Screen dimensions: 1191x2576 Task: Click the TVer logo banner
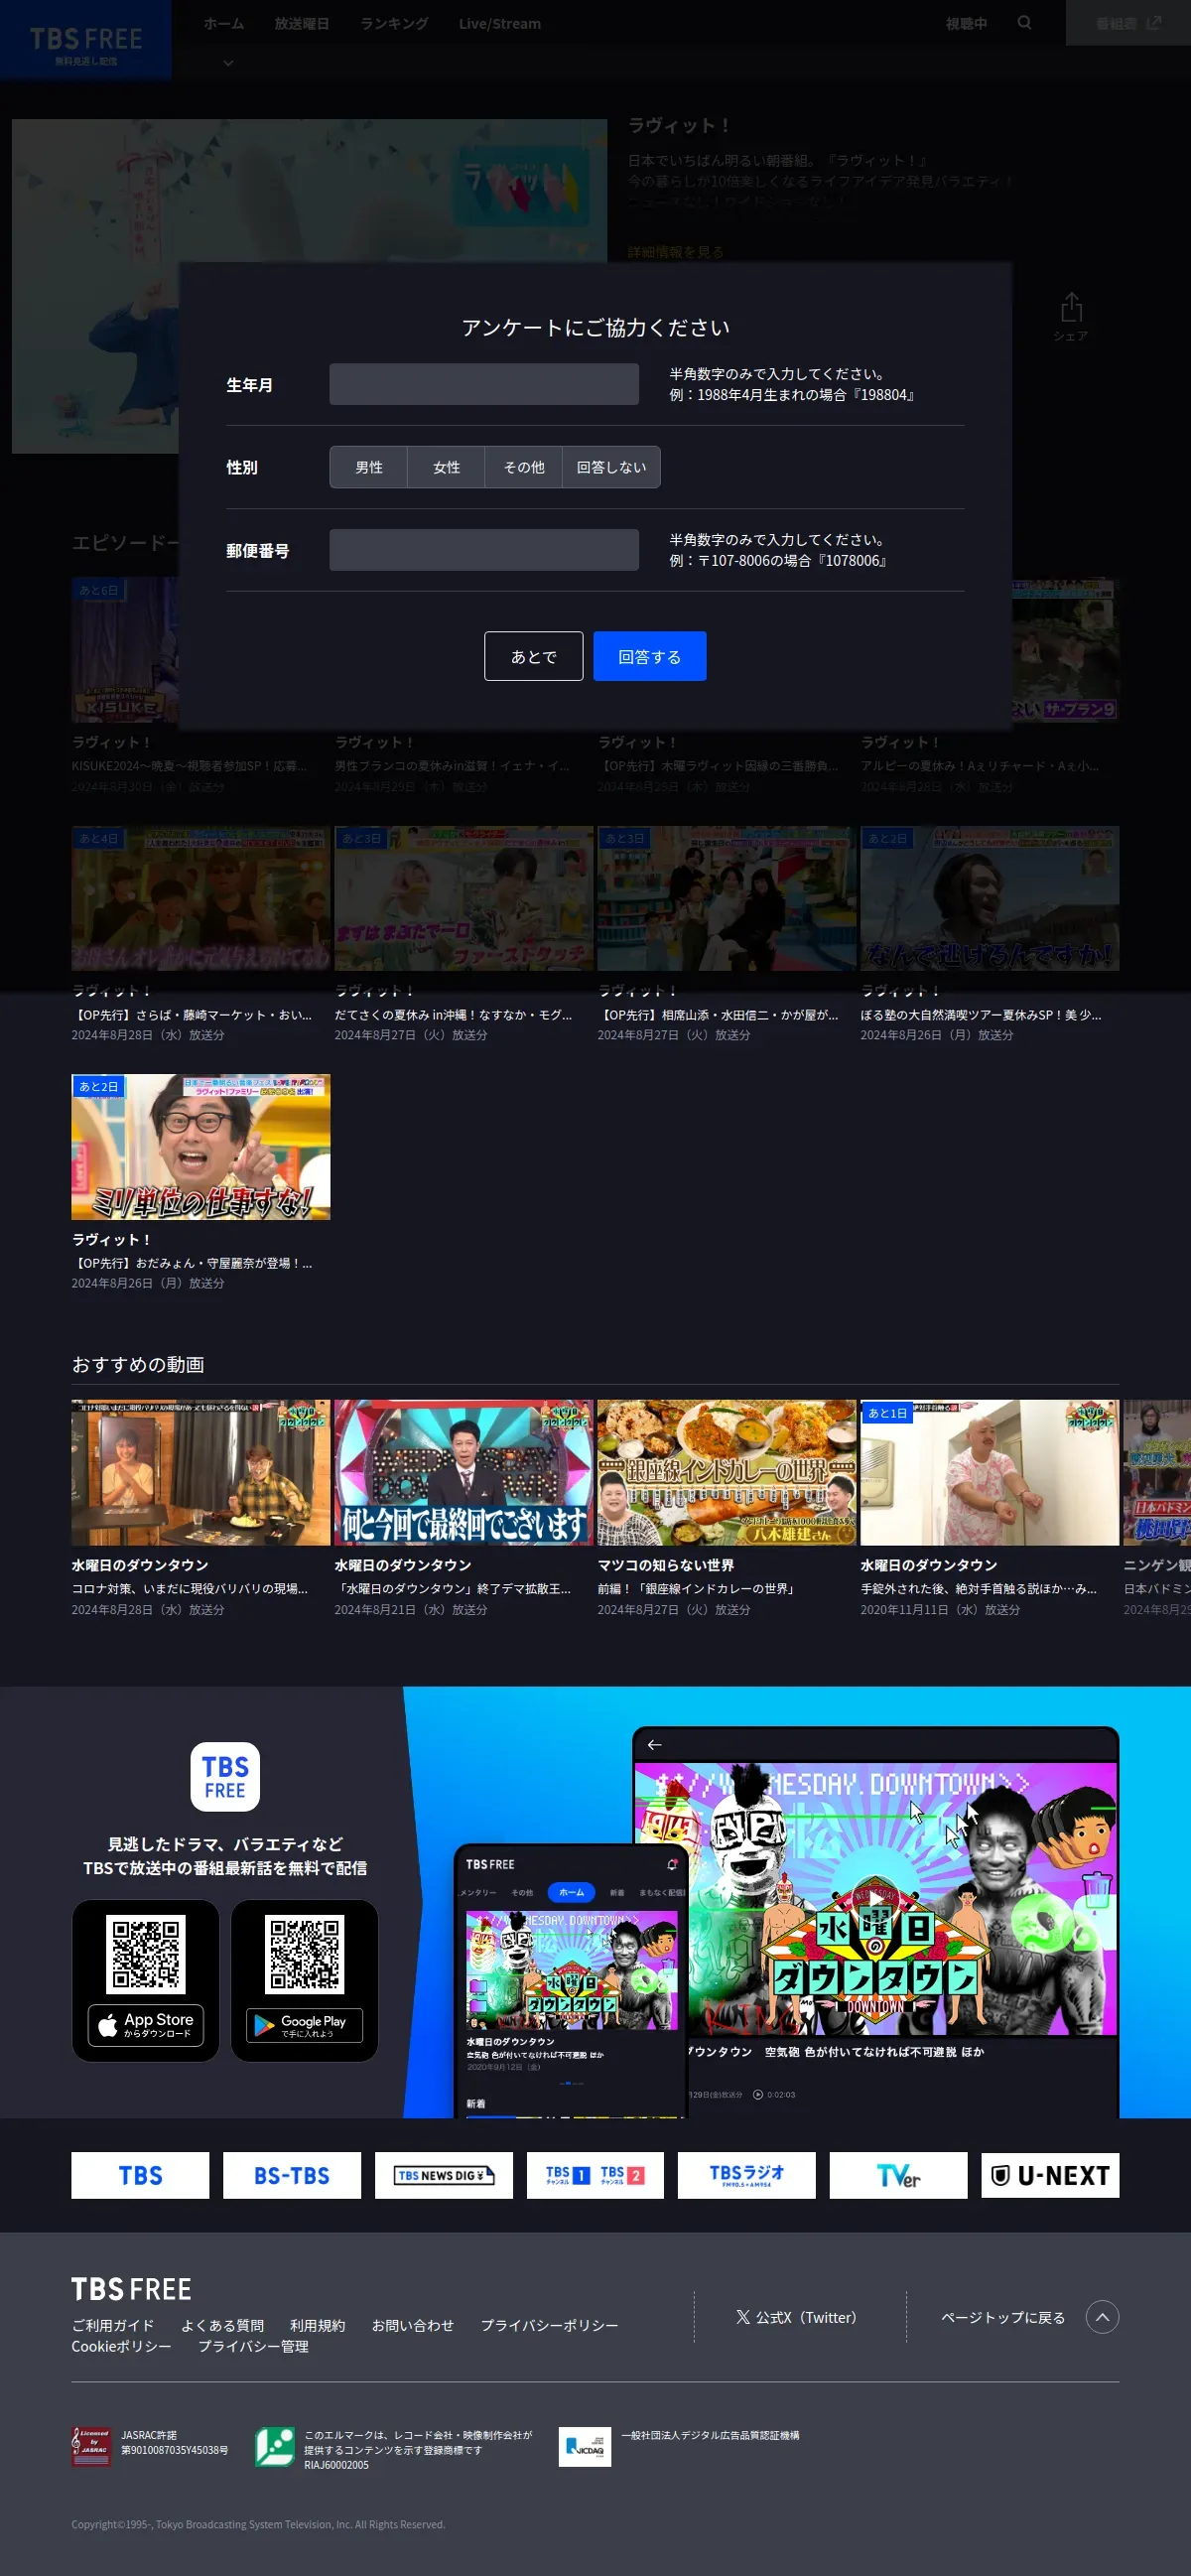click(899, 2175)
